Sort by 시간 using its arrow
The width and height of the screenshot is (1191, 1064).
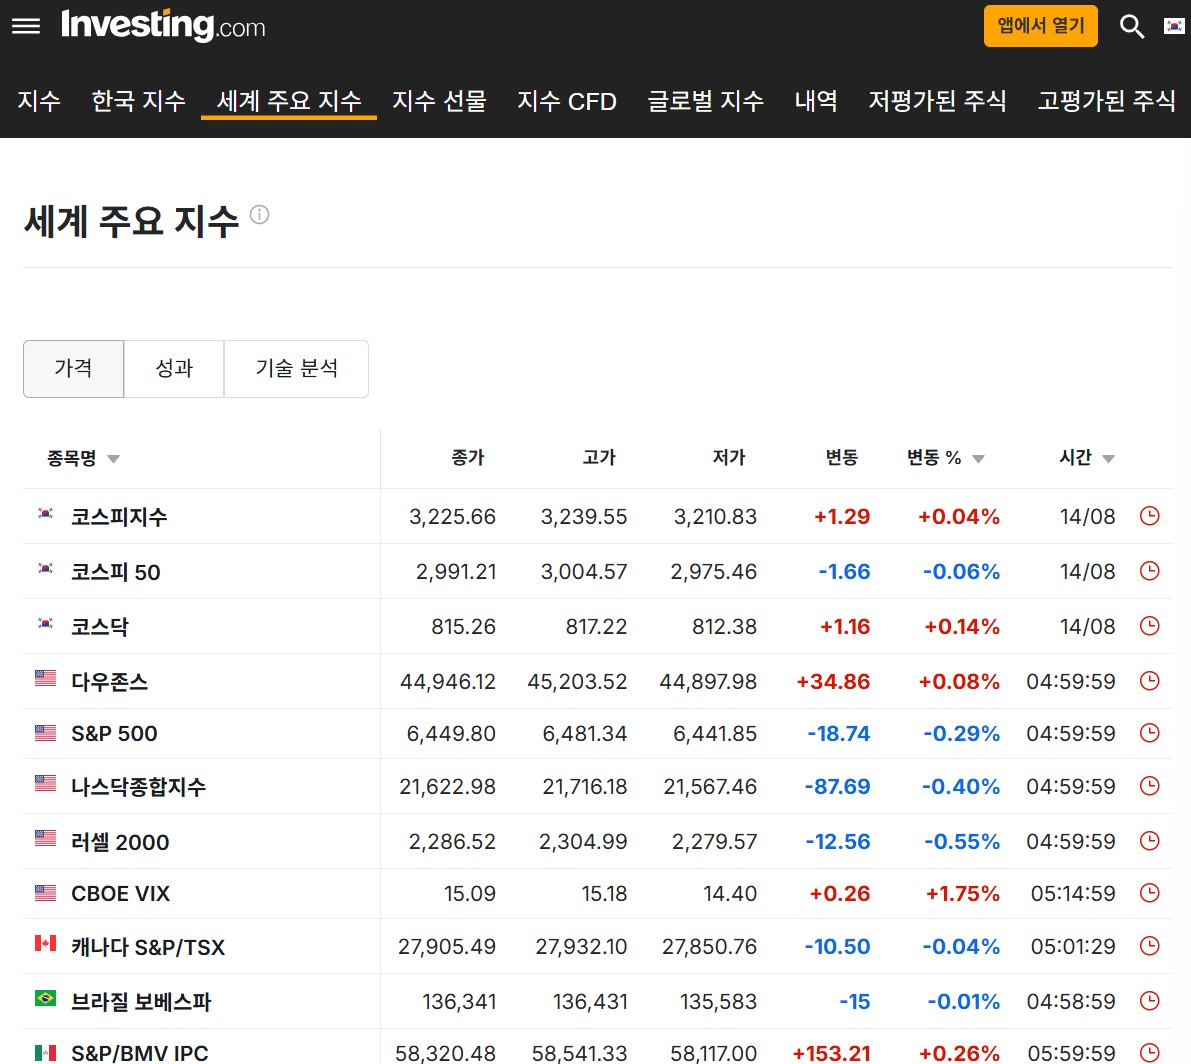(x=1108, y=459)
